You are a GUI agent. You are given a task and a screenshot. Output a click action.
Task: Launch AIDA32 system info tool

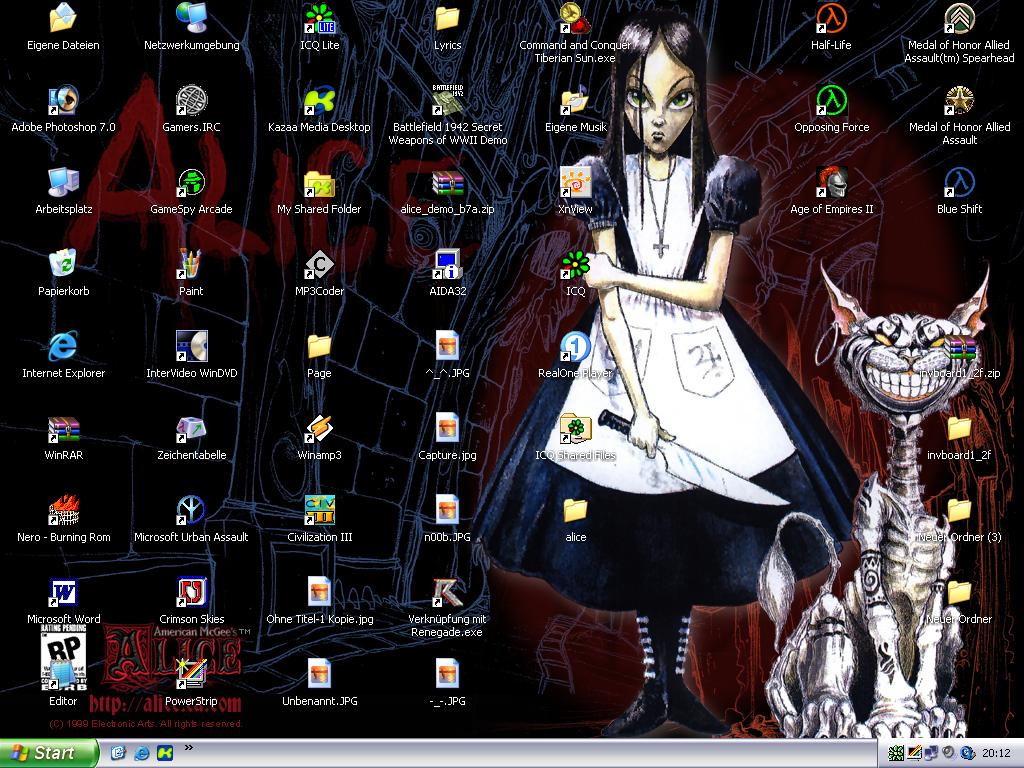point(447,265)
